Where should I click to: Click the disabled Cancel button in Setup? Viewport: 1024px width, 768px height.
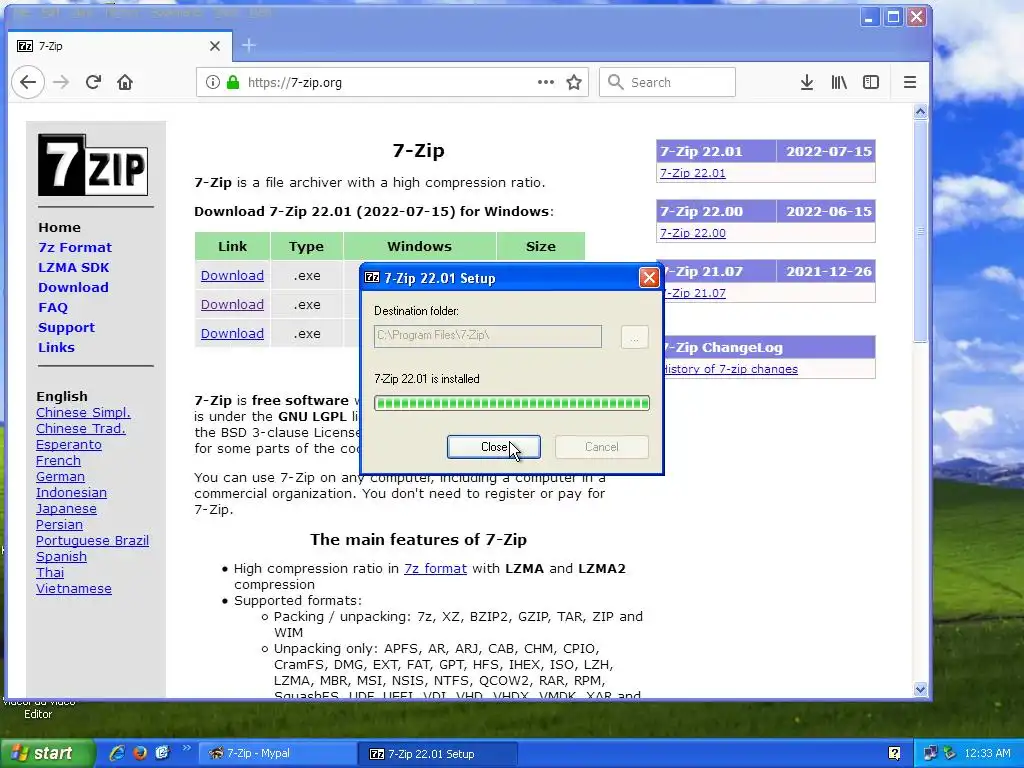[601, 447]
